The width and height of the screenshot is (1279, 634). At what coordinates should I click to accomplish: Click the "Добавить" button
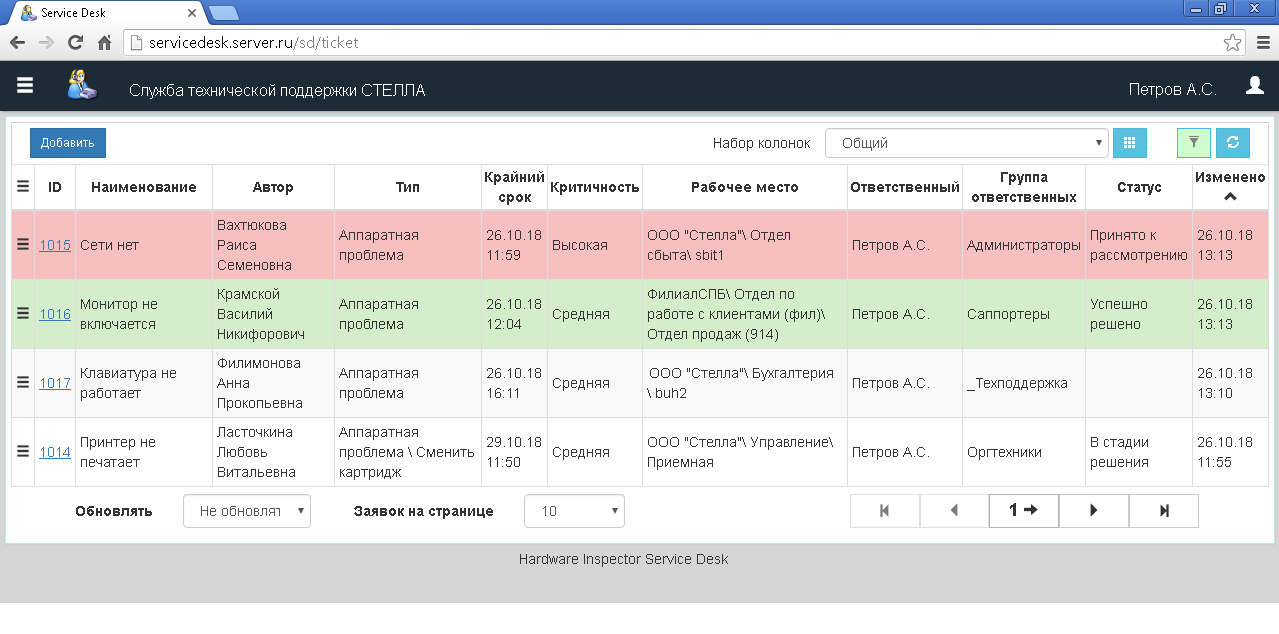[x=68, y=143]
